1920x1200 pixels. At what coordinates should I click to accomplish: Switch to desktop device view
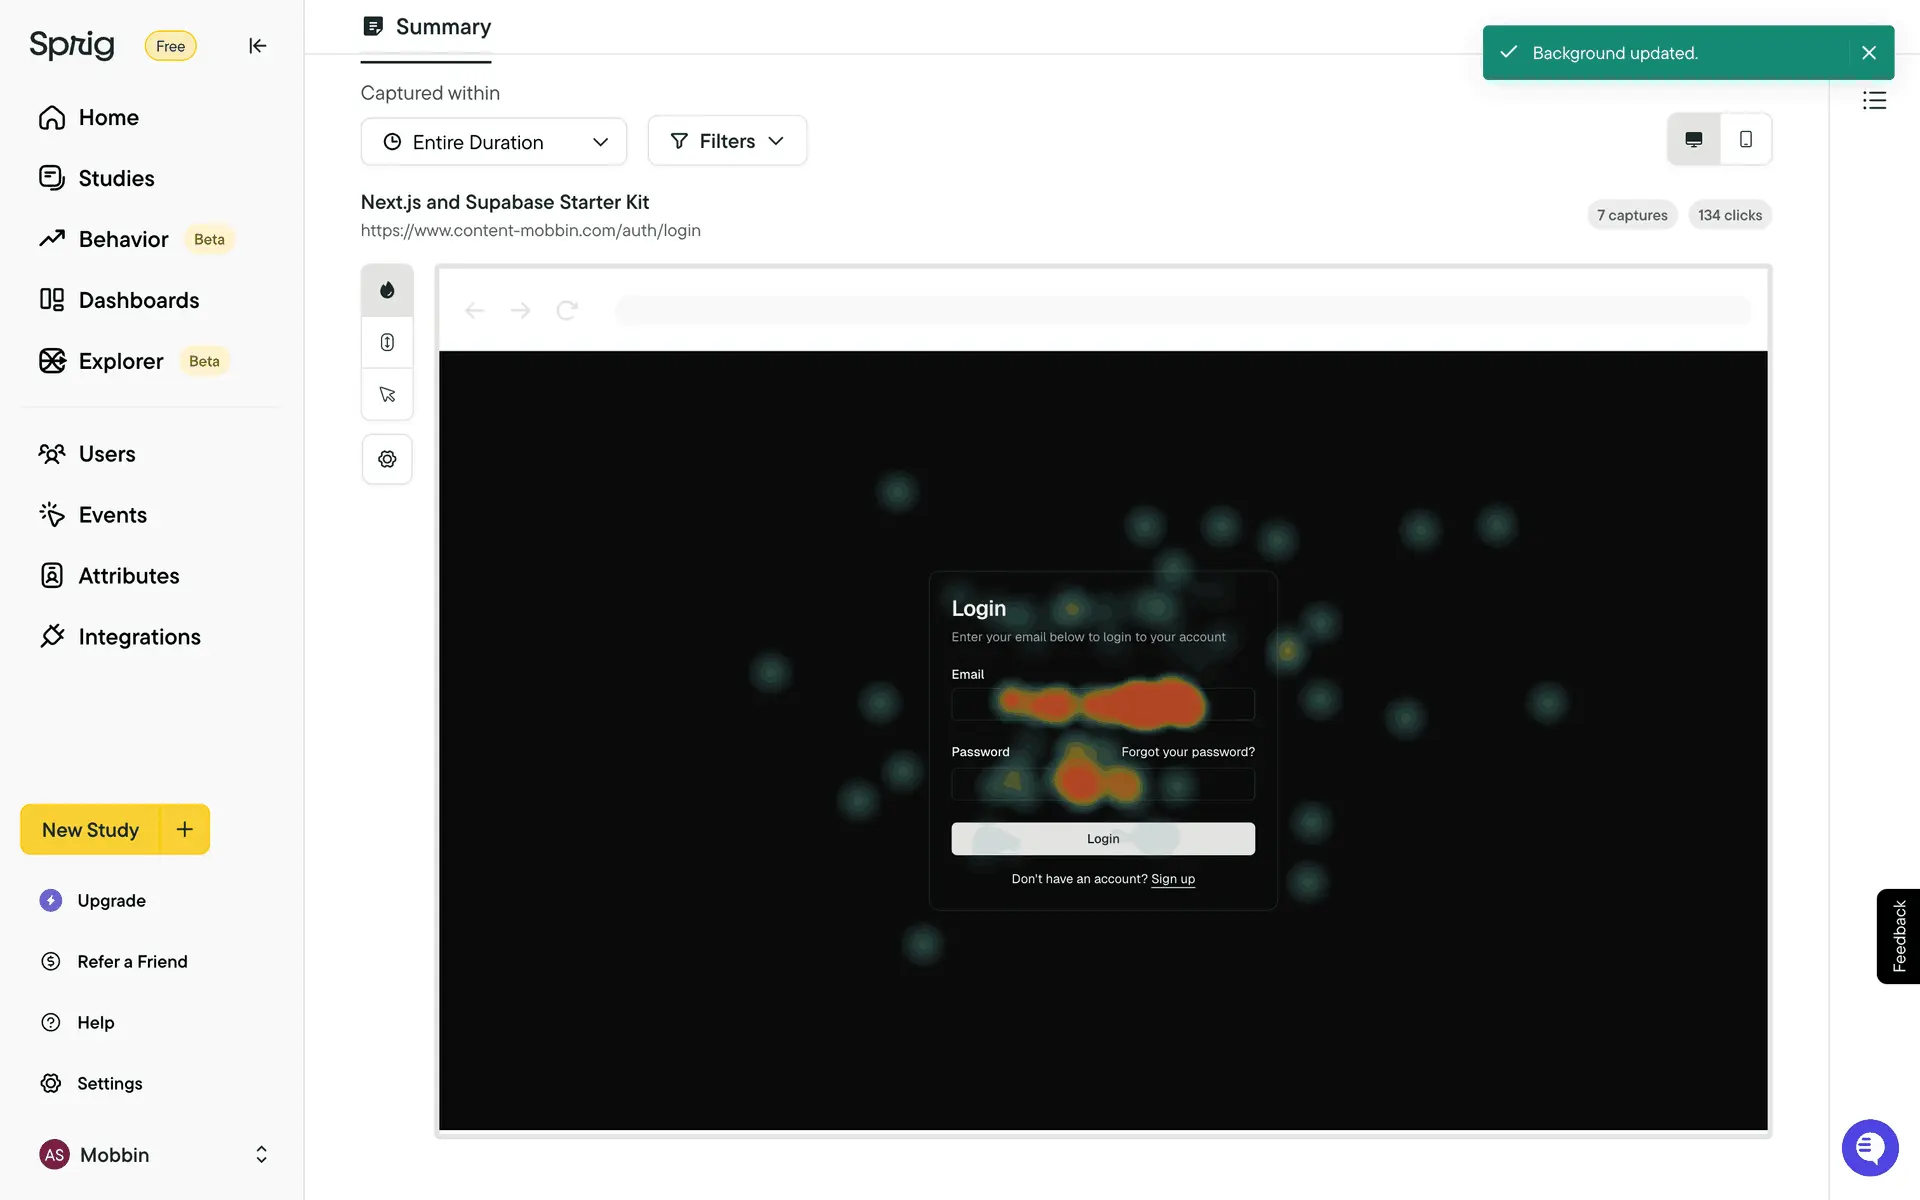(x=1694, y=139)
